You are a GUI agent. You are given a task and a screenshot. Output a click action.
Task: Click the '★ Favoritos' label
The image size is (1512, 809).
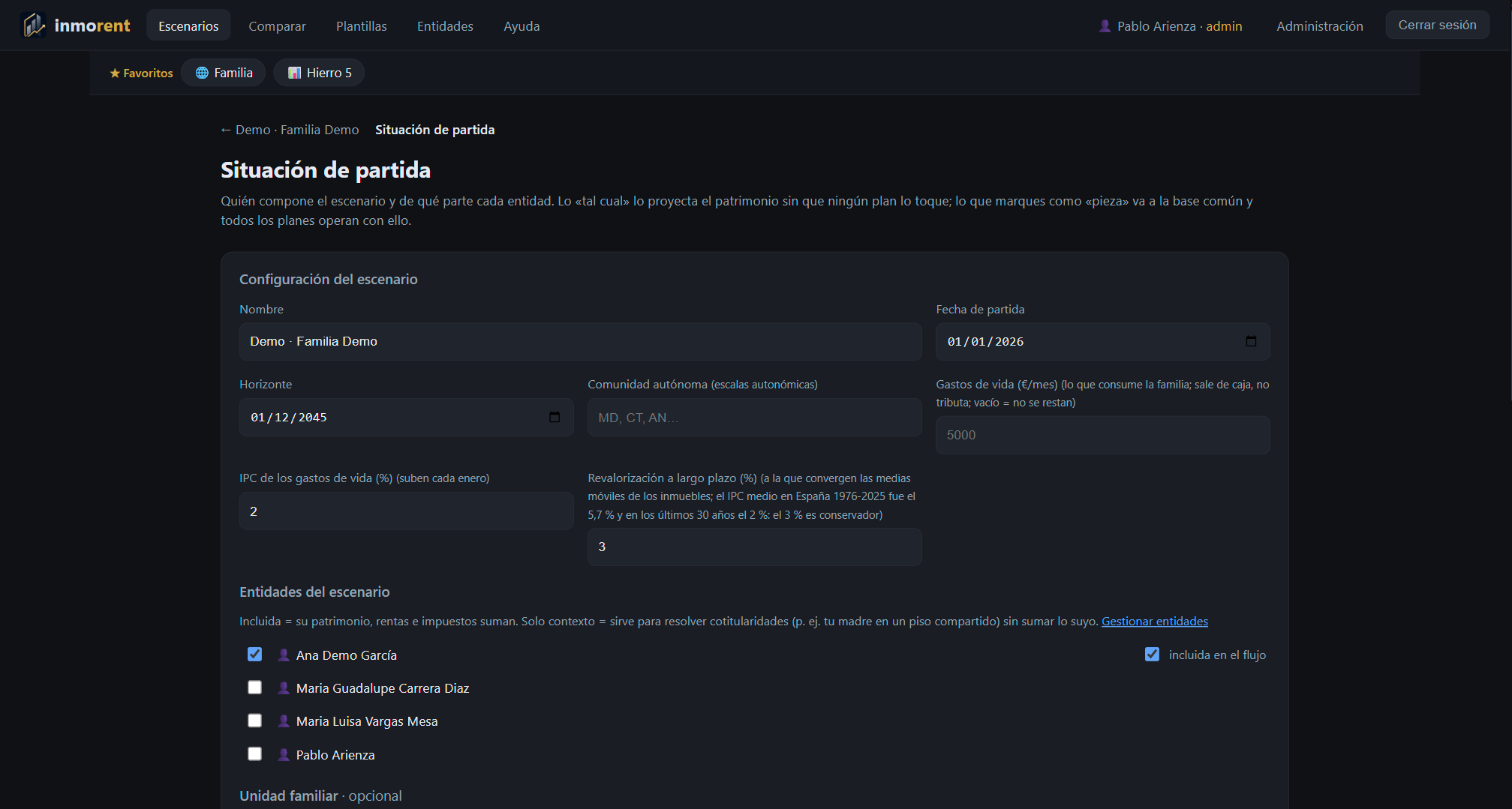[141, 73]
